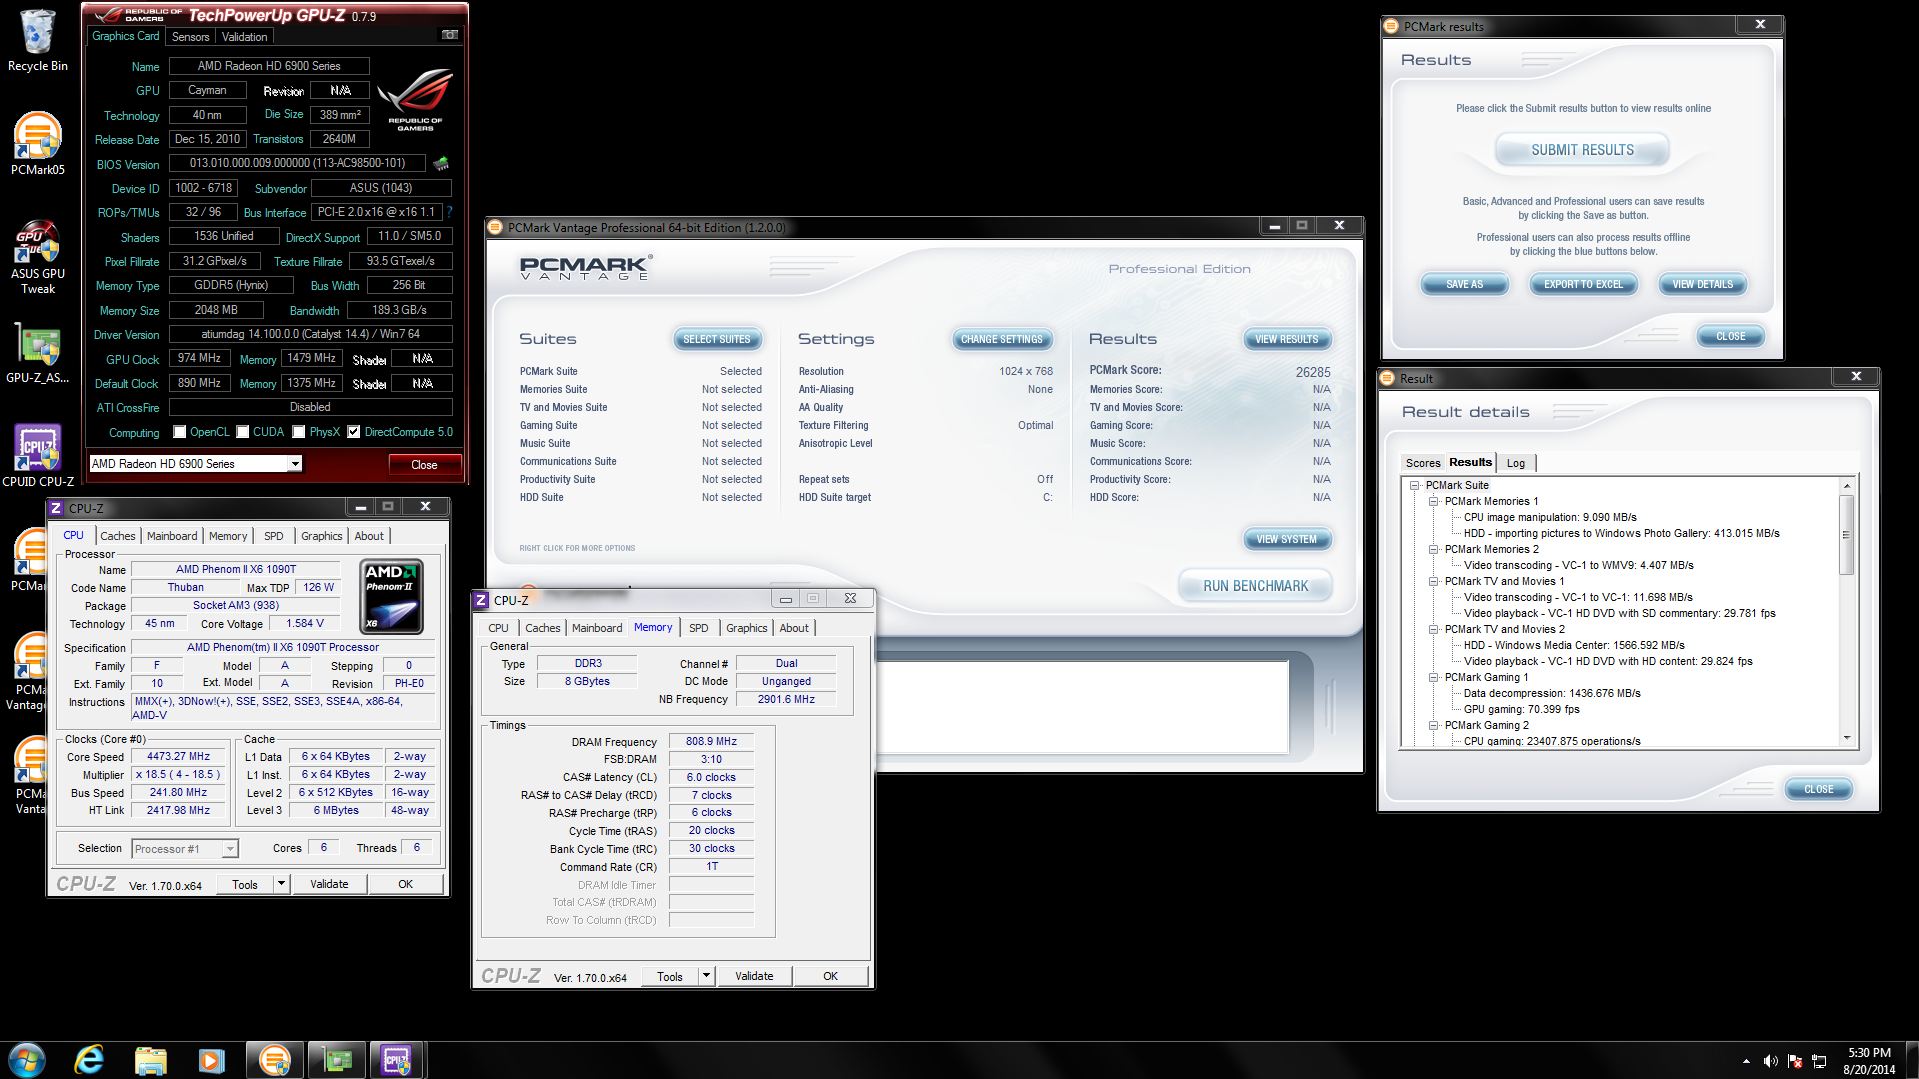The height and width of the screenshot is (1079, 1919).
Task: Switch to PCMark Vantage taskbar item
Action: (x=274, y=1059)
